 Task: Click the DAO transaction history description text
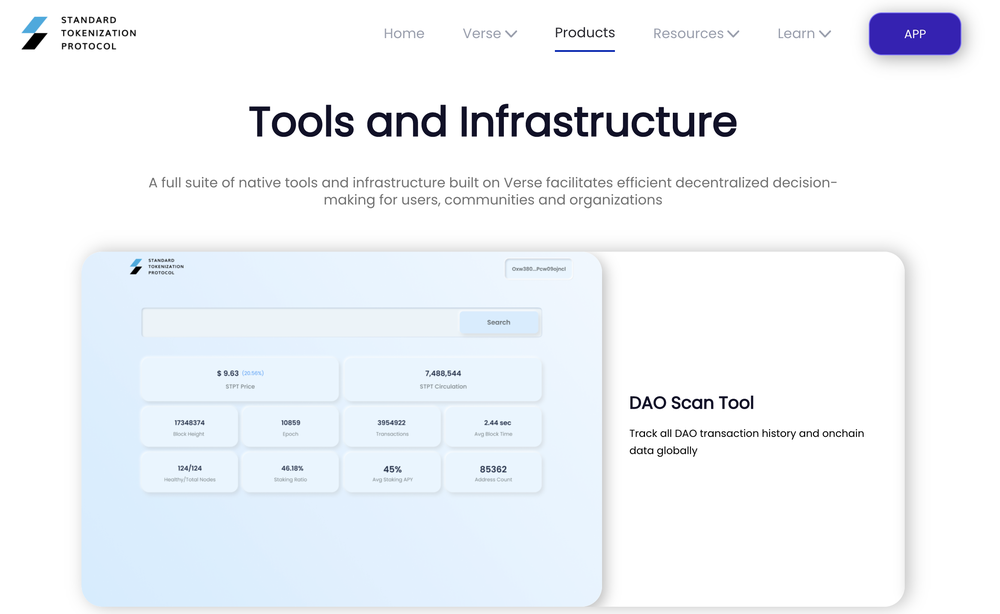click(746, 441)
